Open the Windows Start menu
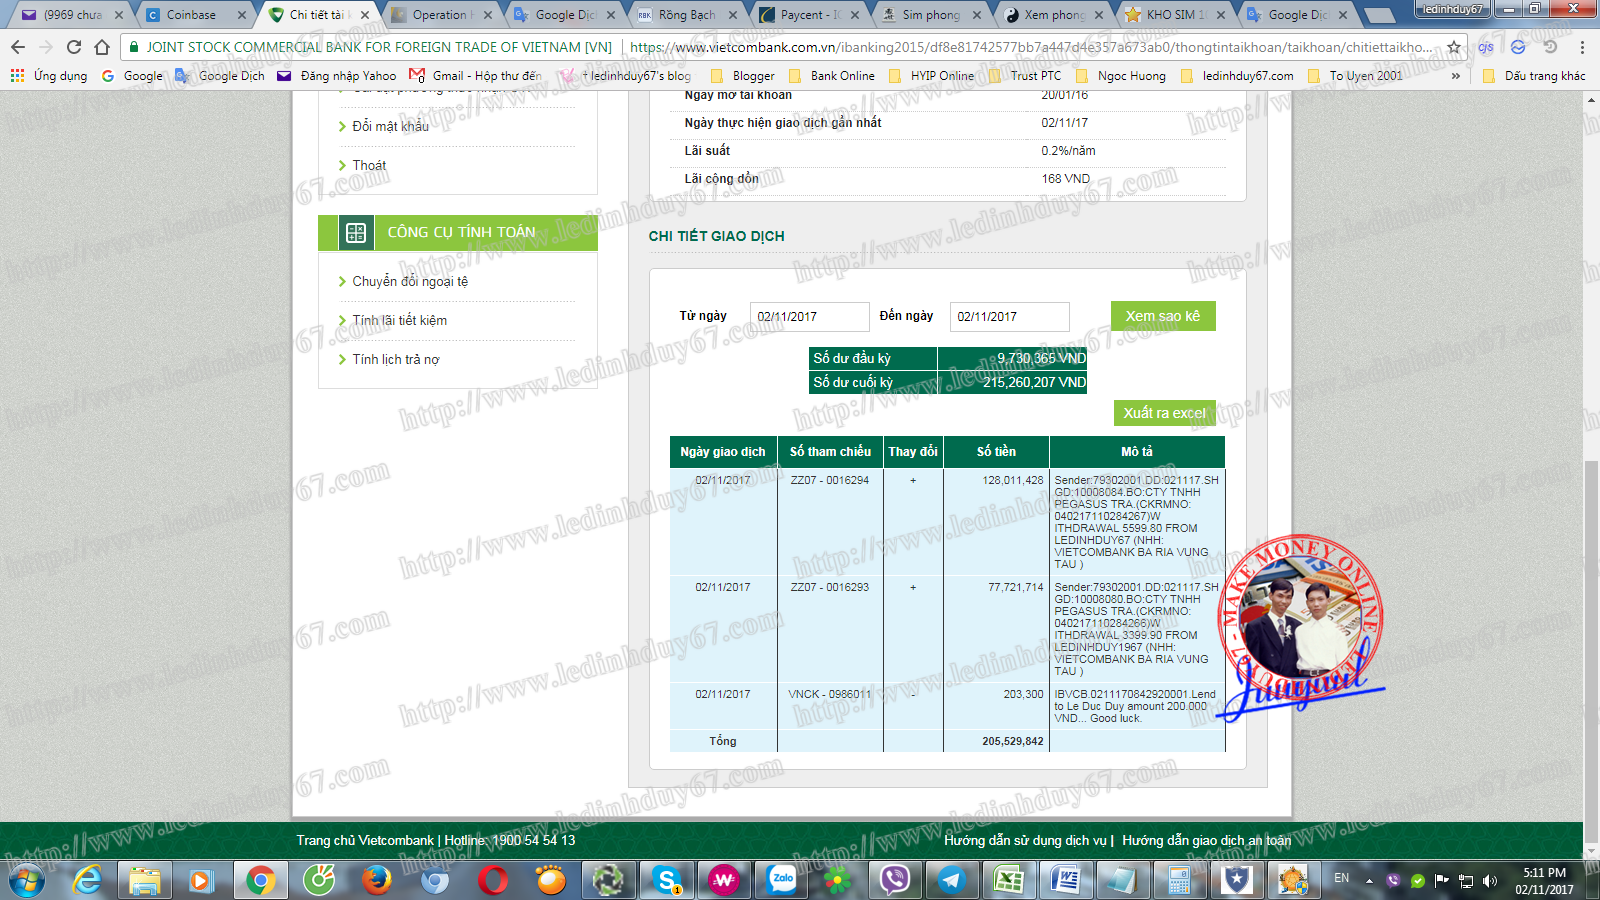The image size is (1600, 900). pos(27,881)
